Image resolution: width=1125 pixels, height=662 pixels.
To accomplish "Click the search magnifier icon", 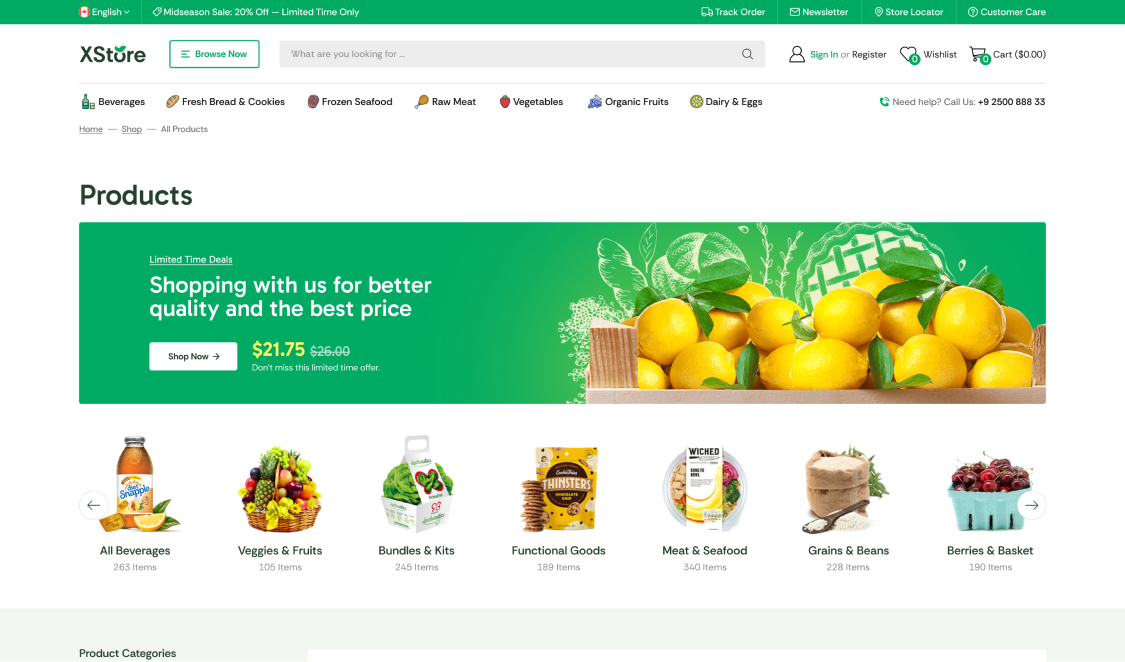I will (747, 54).
